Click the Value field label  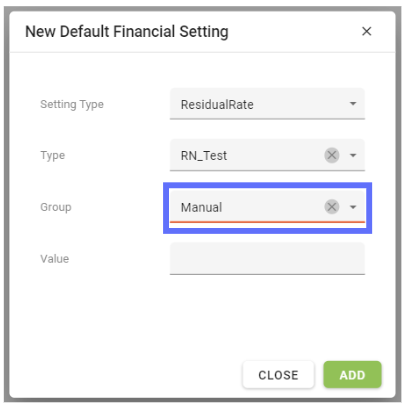pyautogui.click(x=55, y=259)
